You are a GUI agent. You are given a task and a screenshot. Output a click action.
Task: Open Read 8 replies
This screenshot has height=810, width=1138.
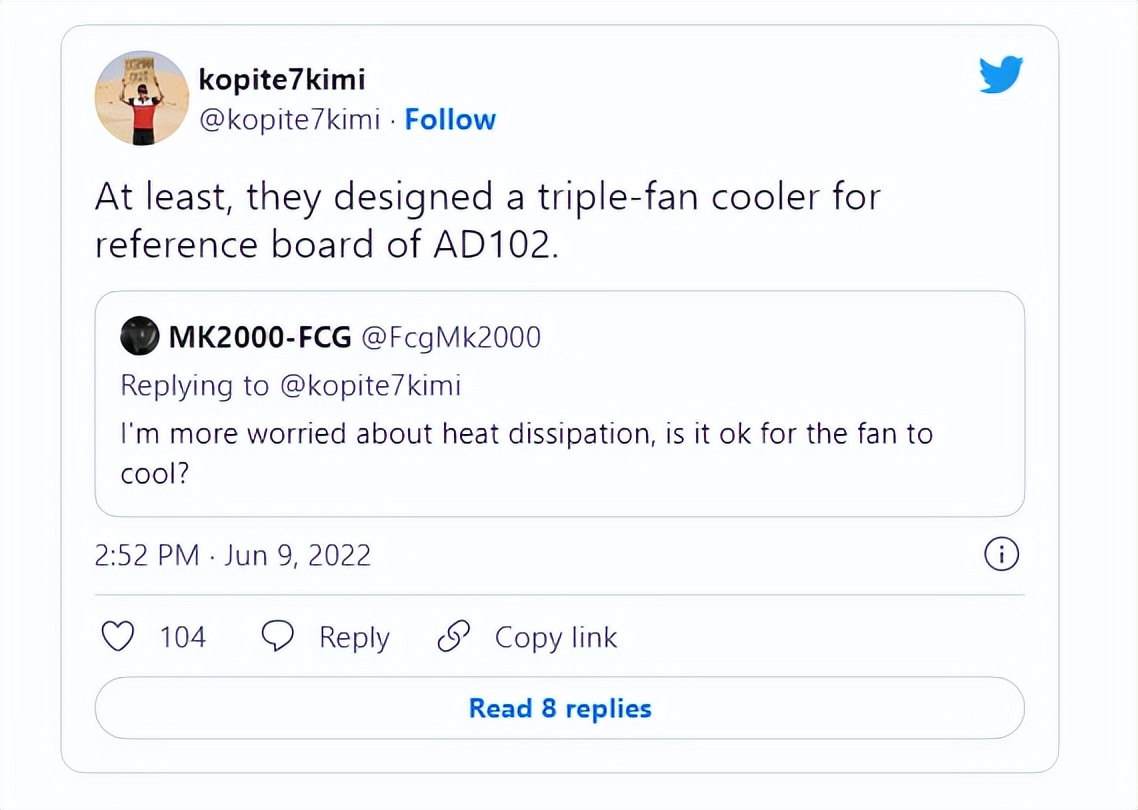click(559, 708)
